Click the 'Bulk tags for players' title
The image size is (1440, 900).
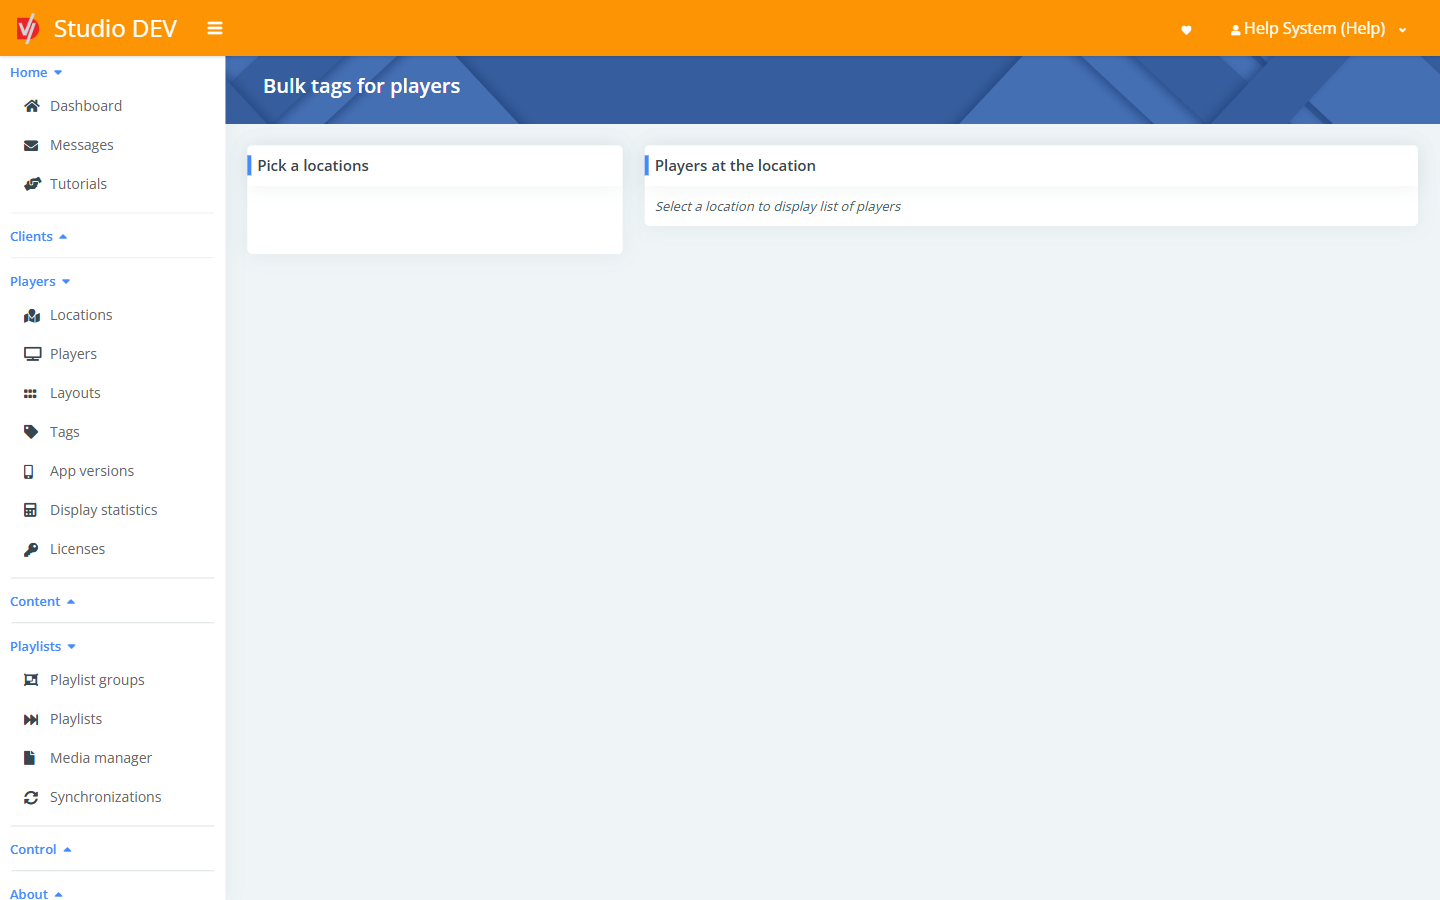pyautogui.click(x=362, y=86)
